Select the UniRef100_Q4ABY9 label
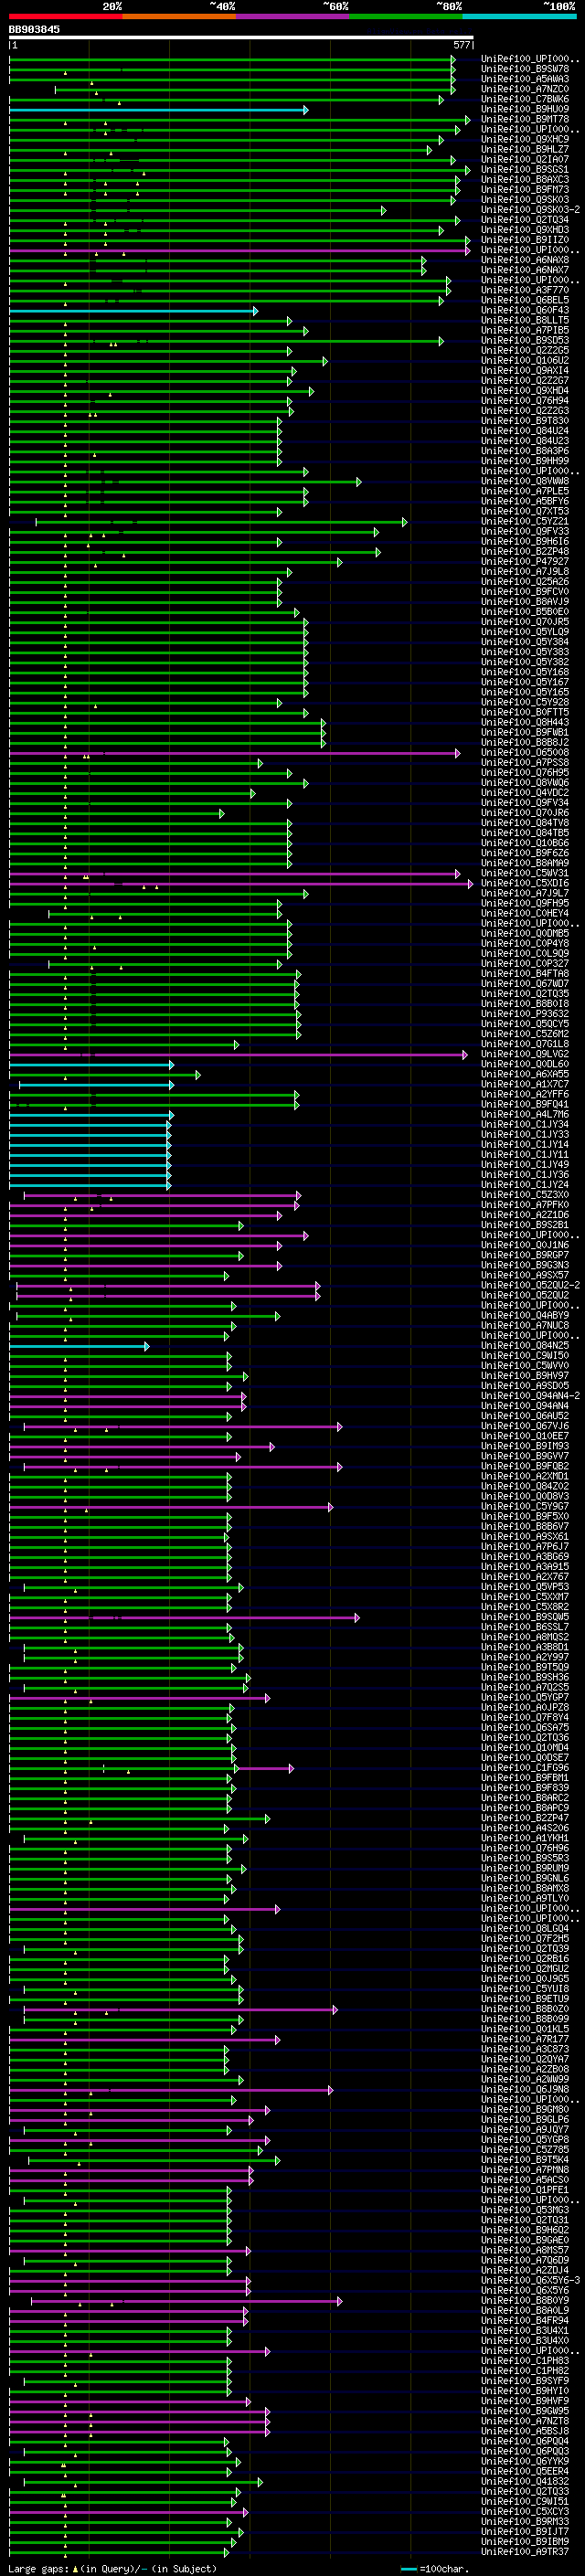585x2576 pixels. click(525, 1315)
